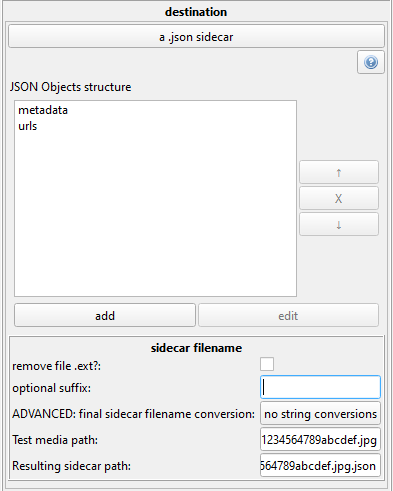Click the 'destination' panel title
The height and width of the screenshot is (491, 393).
tap(196, 12)
